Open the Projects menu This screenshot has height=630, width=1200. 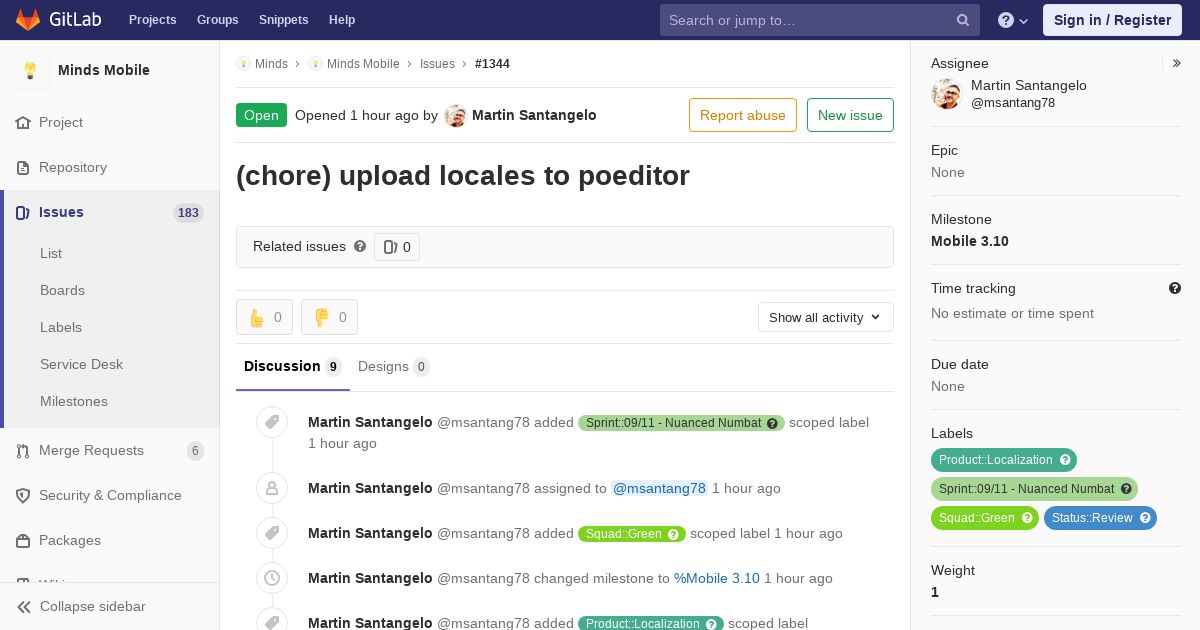[x=152, y=20]
